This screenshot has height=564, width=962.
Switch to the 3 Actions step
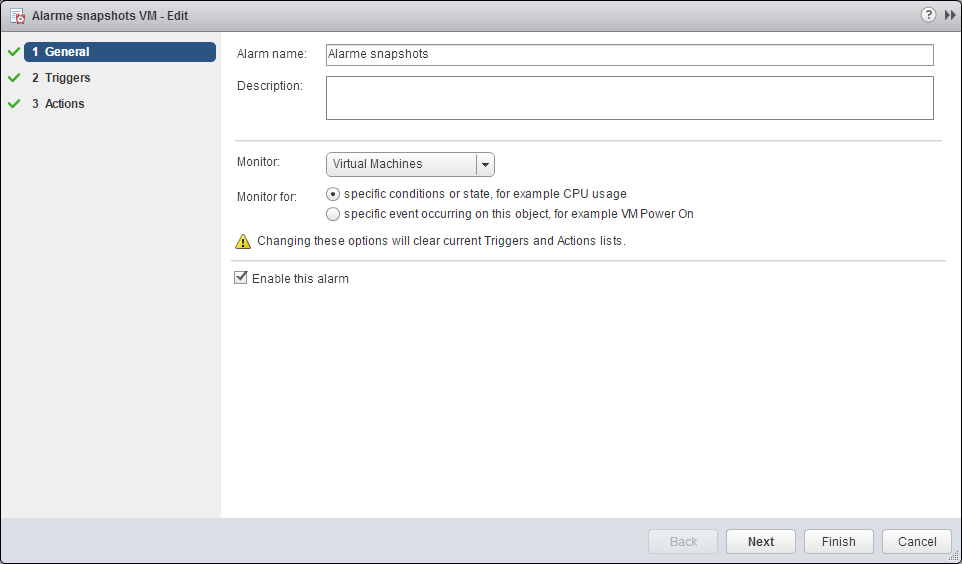[x=64, y=104]
